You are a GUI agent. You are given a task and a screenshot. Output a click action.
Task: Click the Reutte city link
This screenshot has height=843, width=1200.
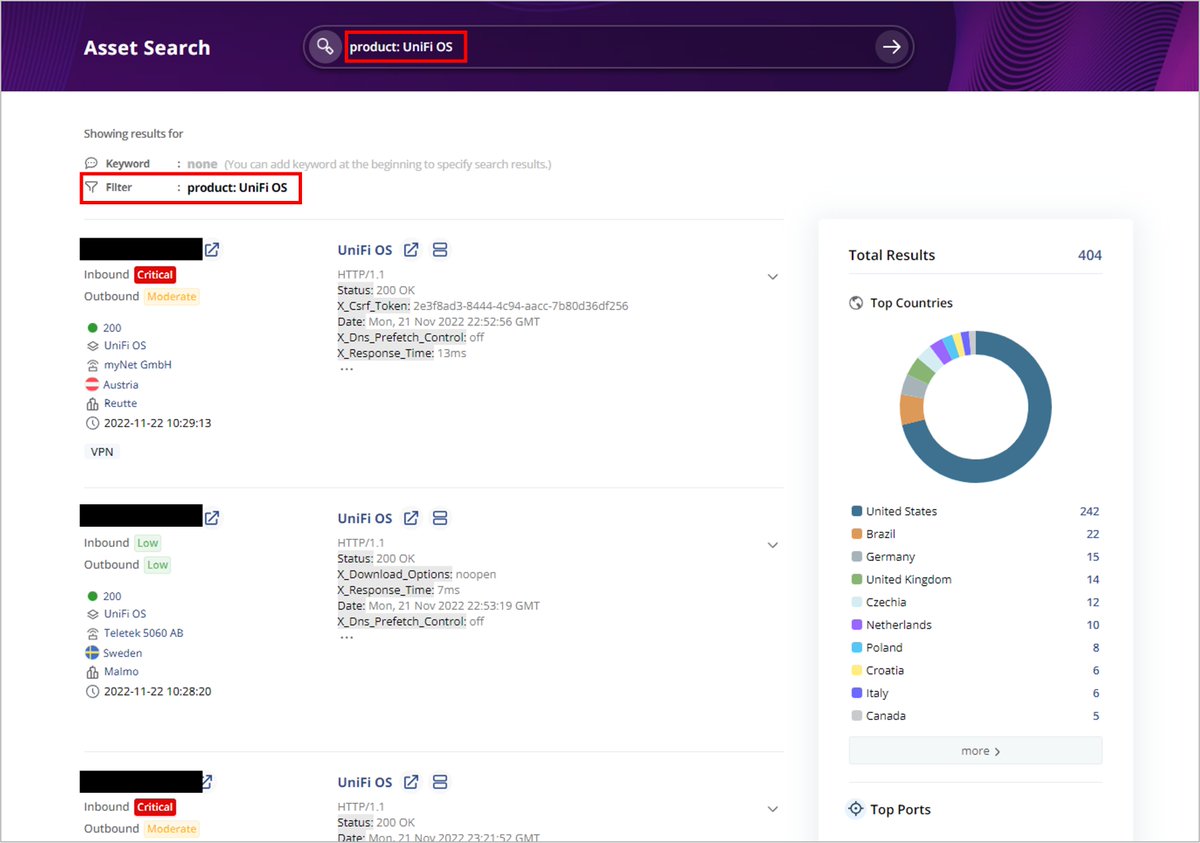coord(121,403)
